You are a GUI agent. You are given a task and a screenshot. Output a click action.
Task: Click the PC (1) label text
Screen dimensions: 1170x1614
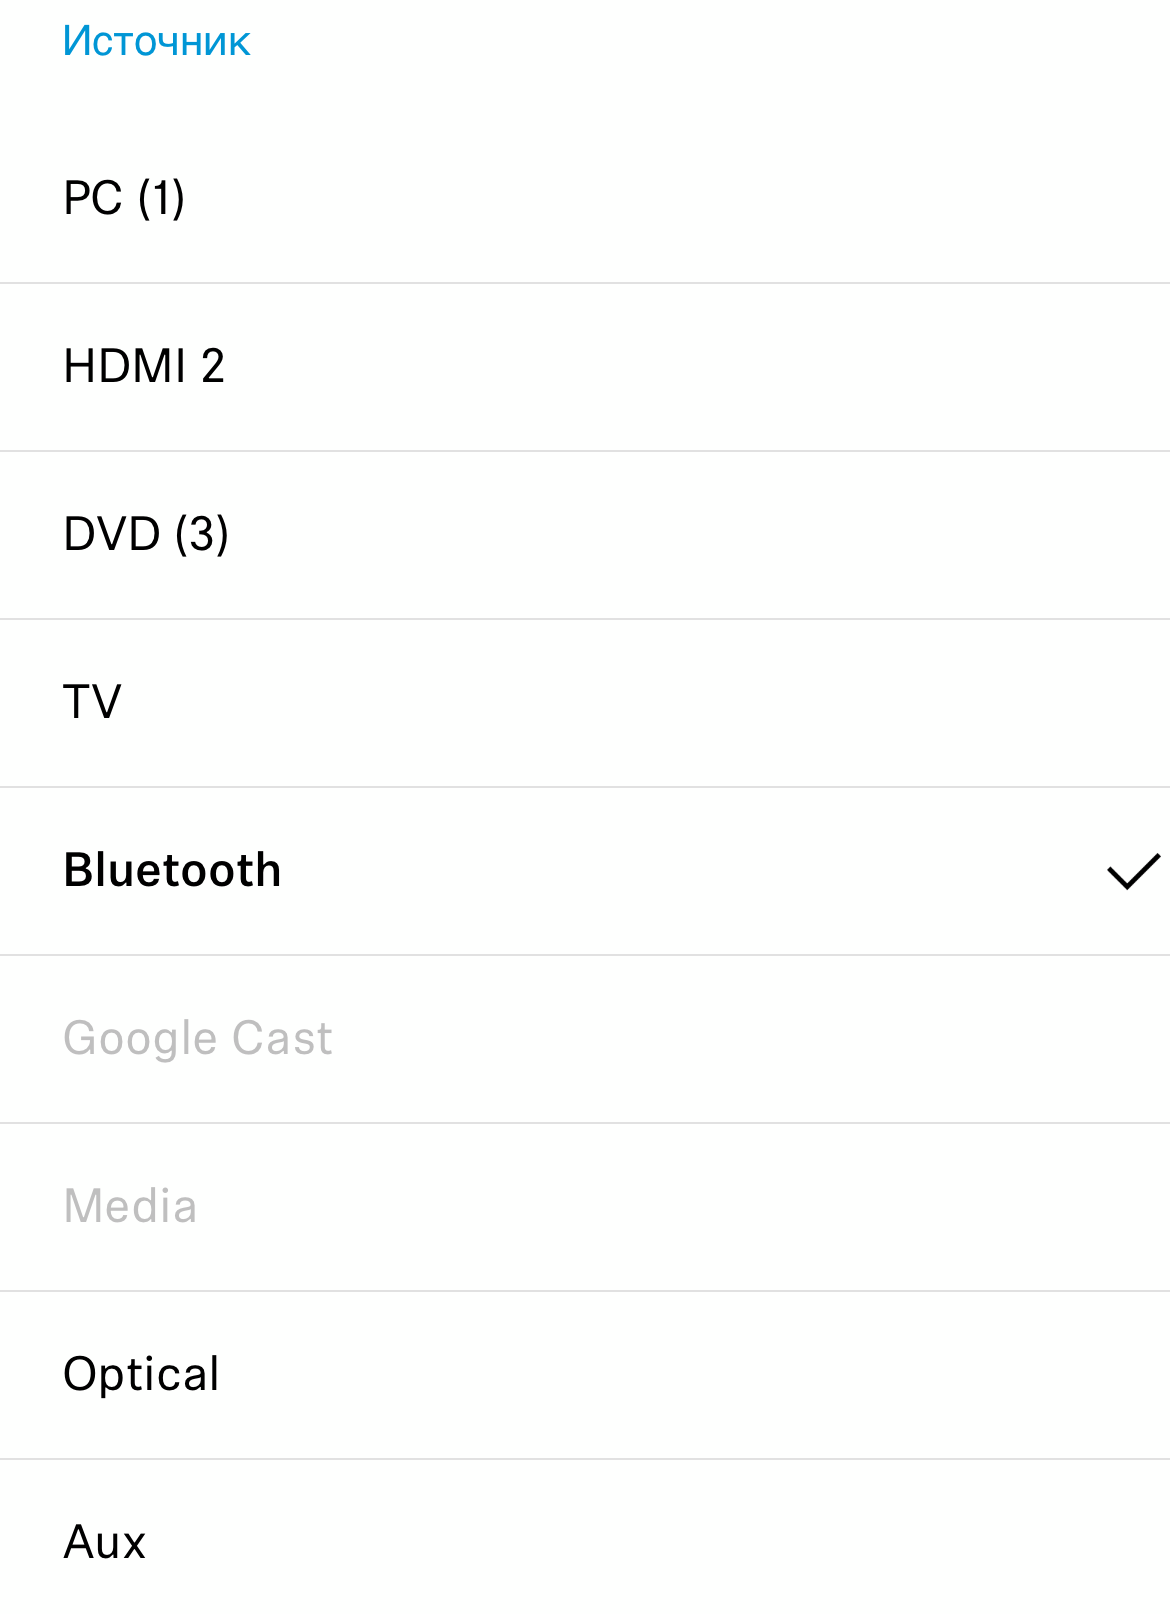click(x=124, y=198)
